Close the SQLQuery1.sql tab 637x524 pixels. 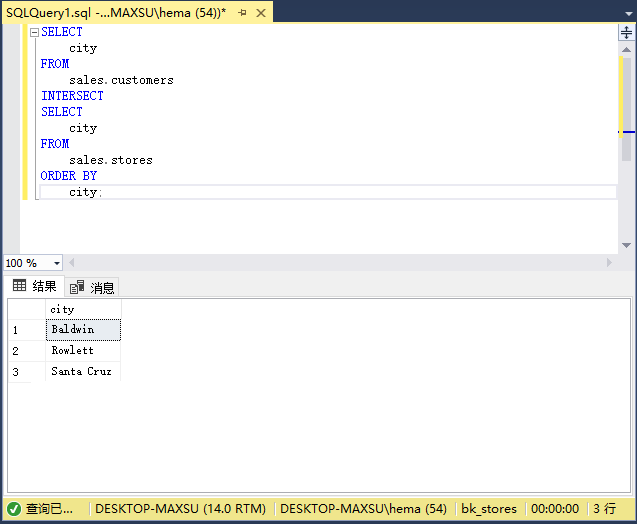pyautogui.click(x=261, y=13)
